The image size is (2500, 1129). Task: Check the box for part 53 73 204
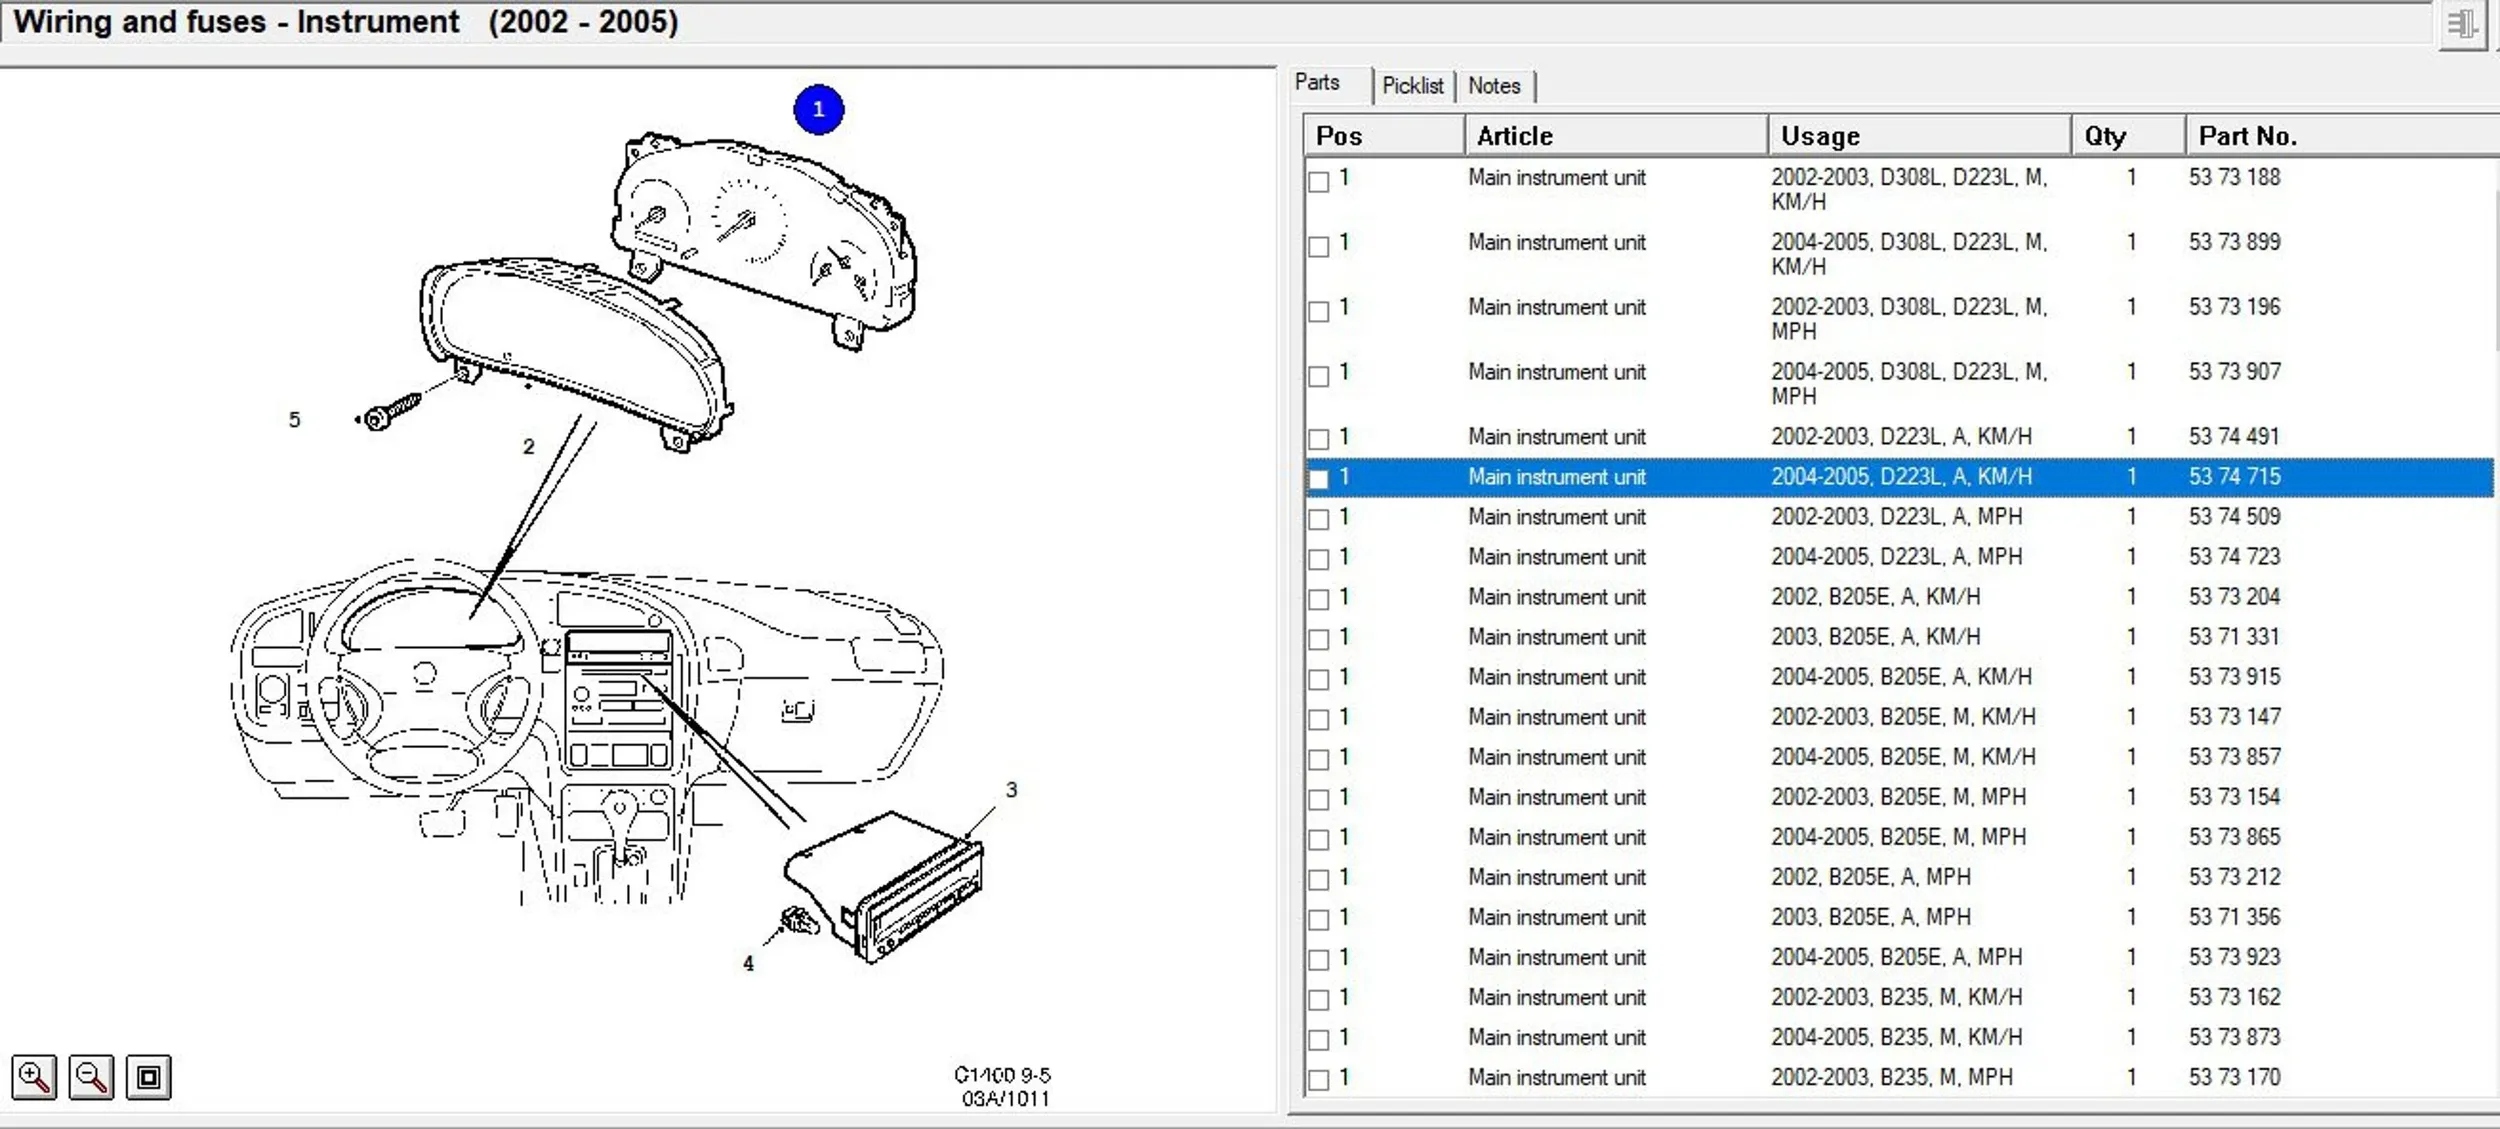[x=1319, y=599]
